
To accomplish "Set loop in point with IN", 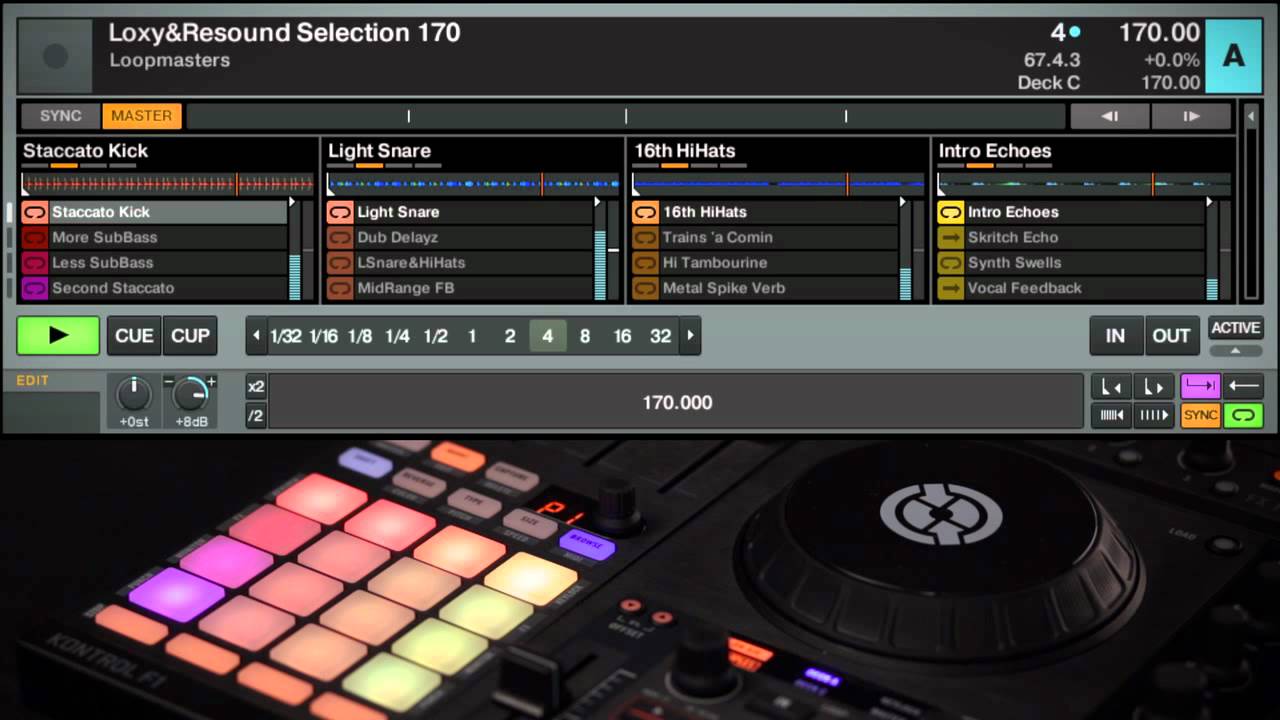I will [x=1115, y=336].
